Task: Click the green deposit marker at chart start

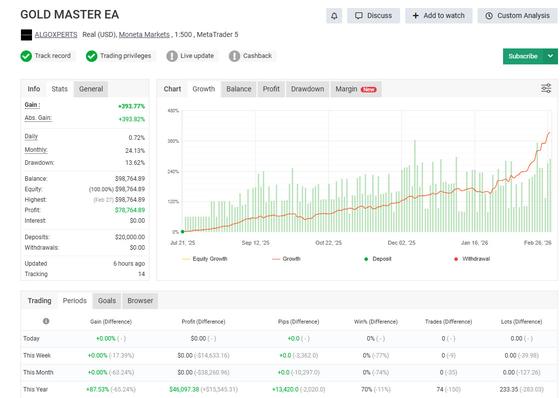Action: tap(182, 232)
